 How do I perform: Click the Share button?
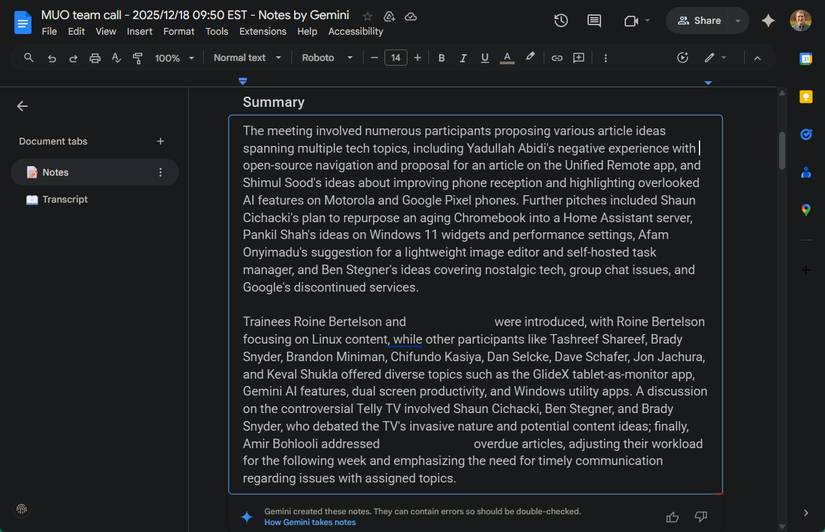click(699, 20)
